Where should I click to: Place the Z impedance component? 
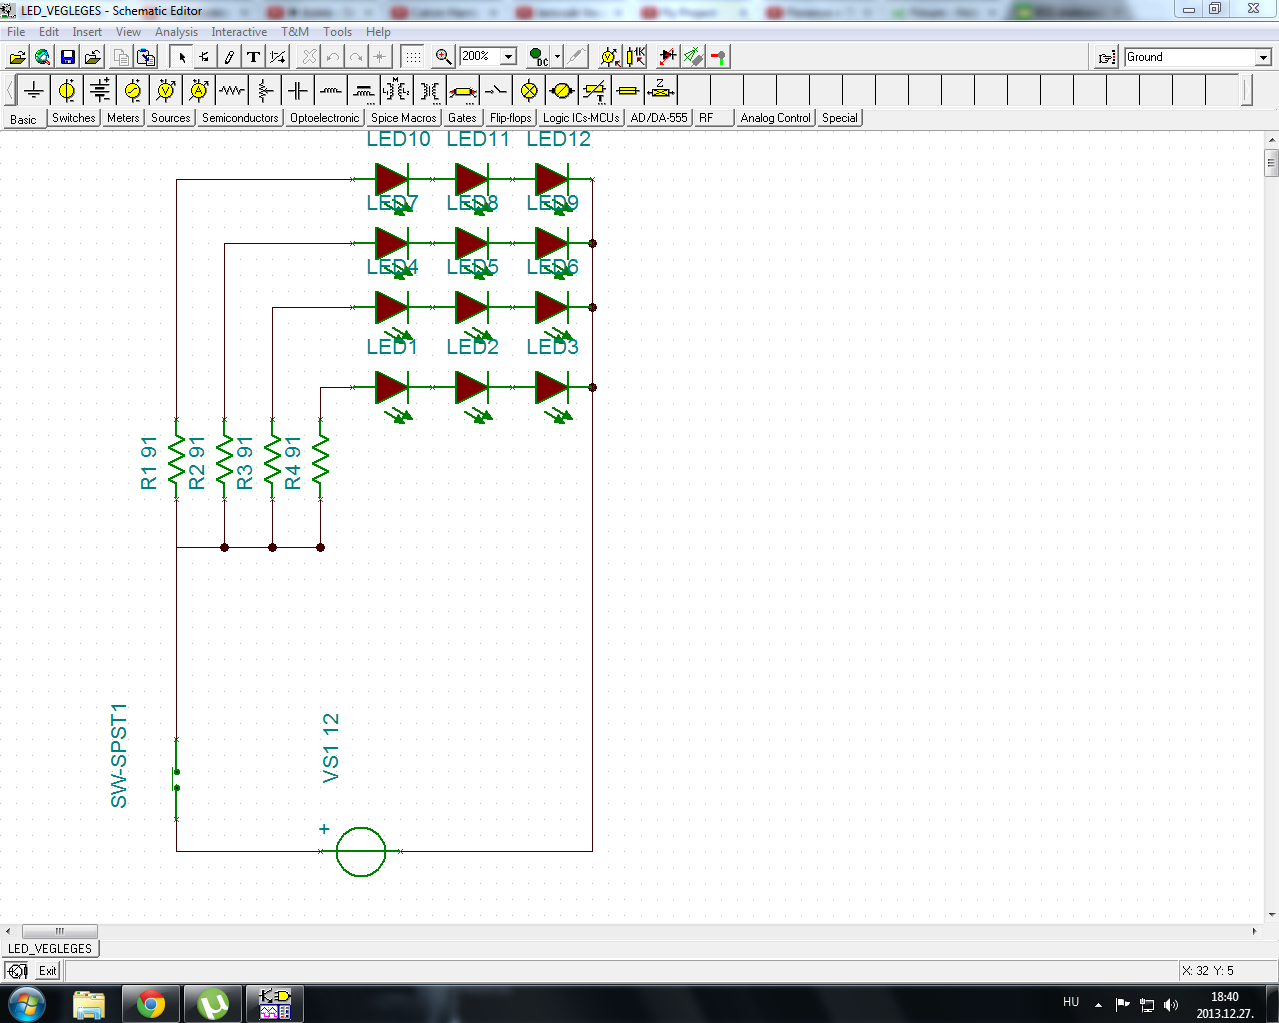(x=661, y=91)
